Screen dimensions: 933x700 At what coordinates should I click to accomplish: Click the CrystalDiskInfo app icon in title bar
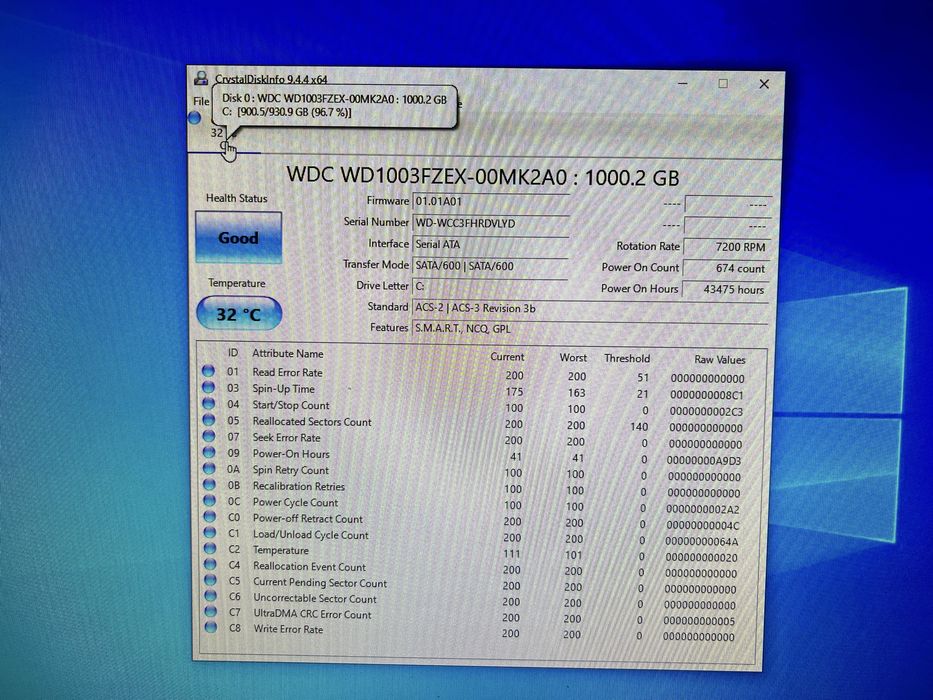point(201,78)
